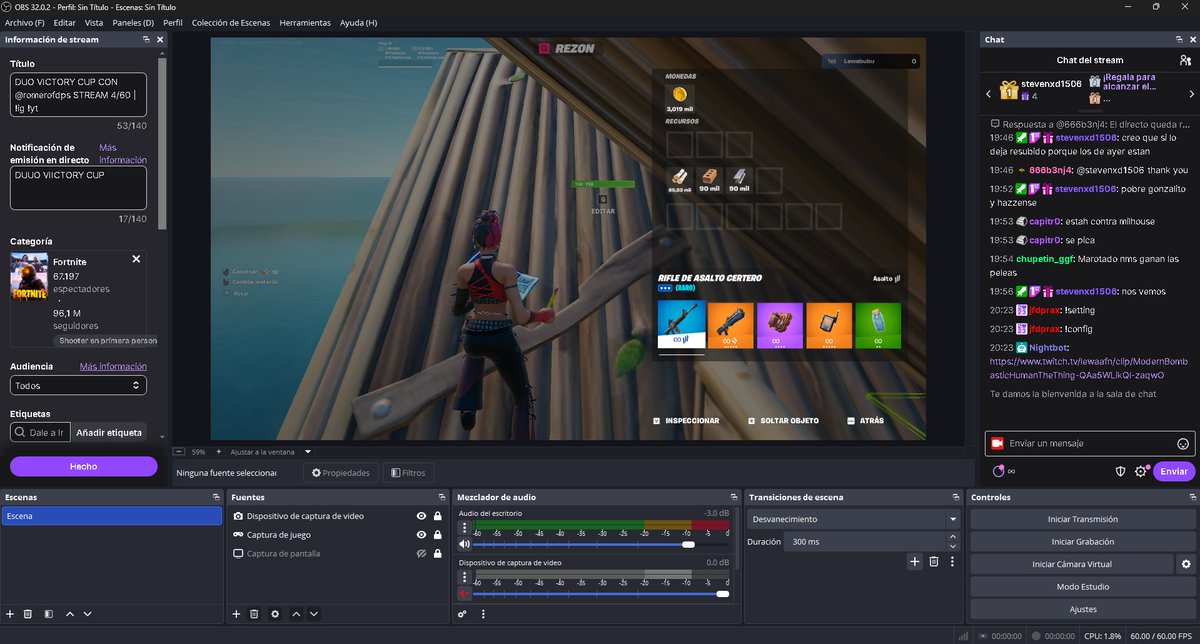Unlock Captura de juego source lock

[438, 535]
